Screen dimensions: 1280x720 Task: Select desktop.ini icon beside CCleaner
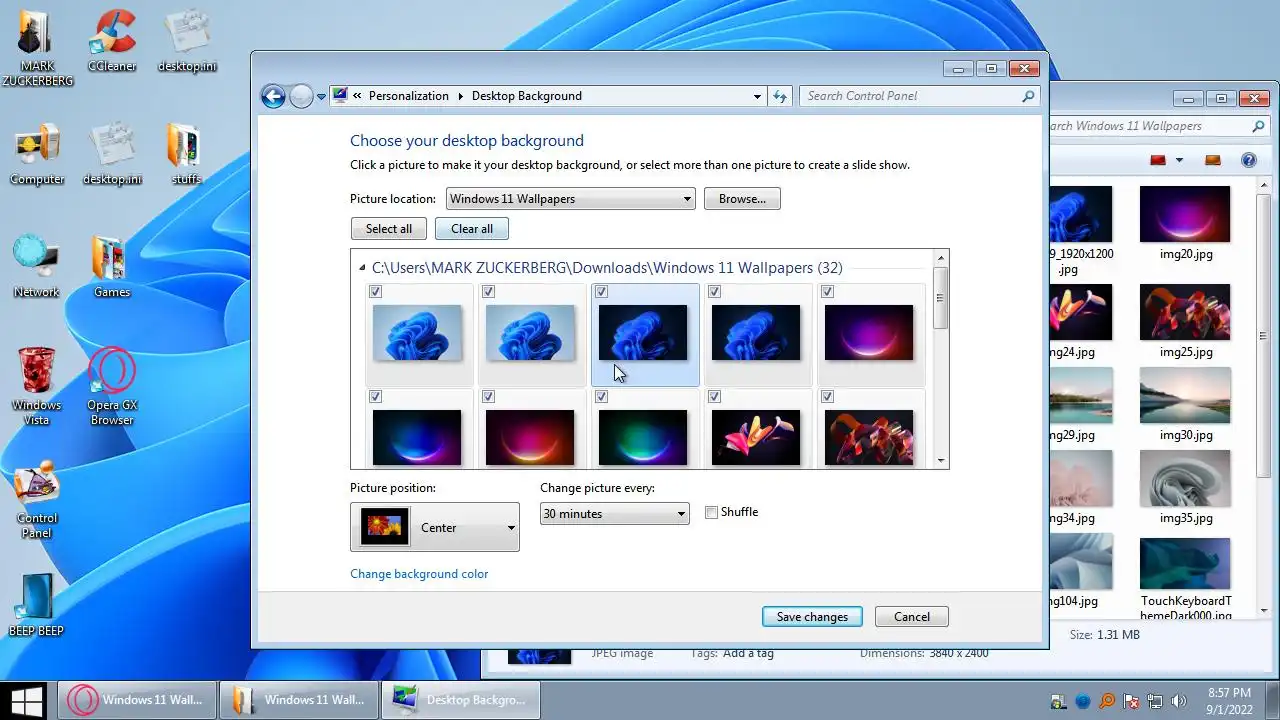(187, 40)
